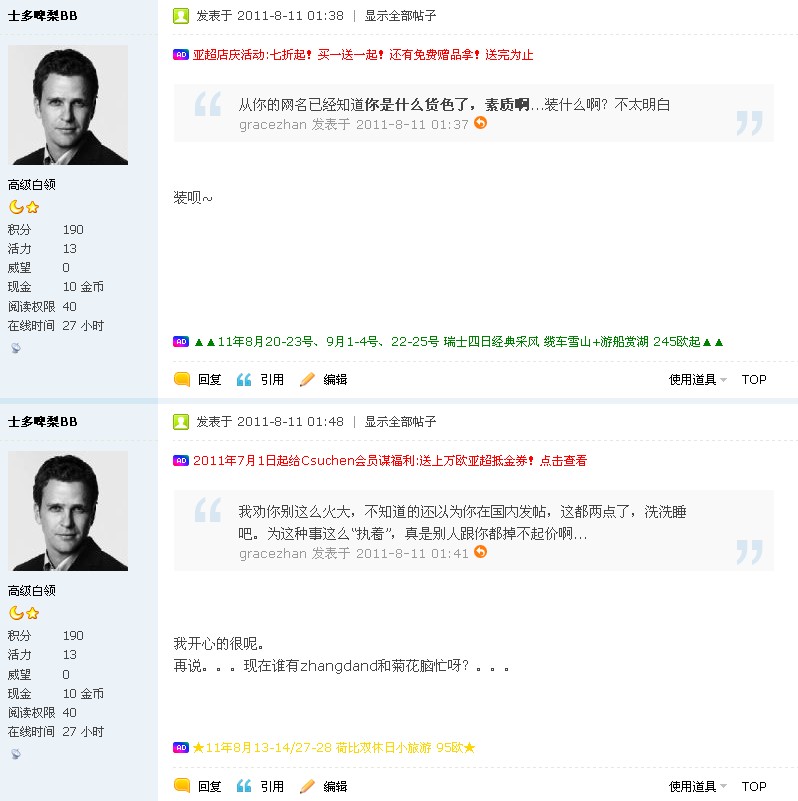798x801 pixels.
Task: Click 回复 reply icon in first post
Action: click(x=182, y=379)
